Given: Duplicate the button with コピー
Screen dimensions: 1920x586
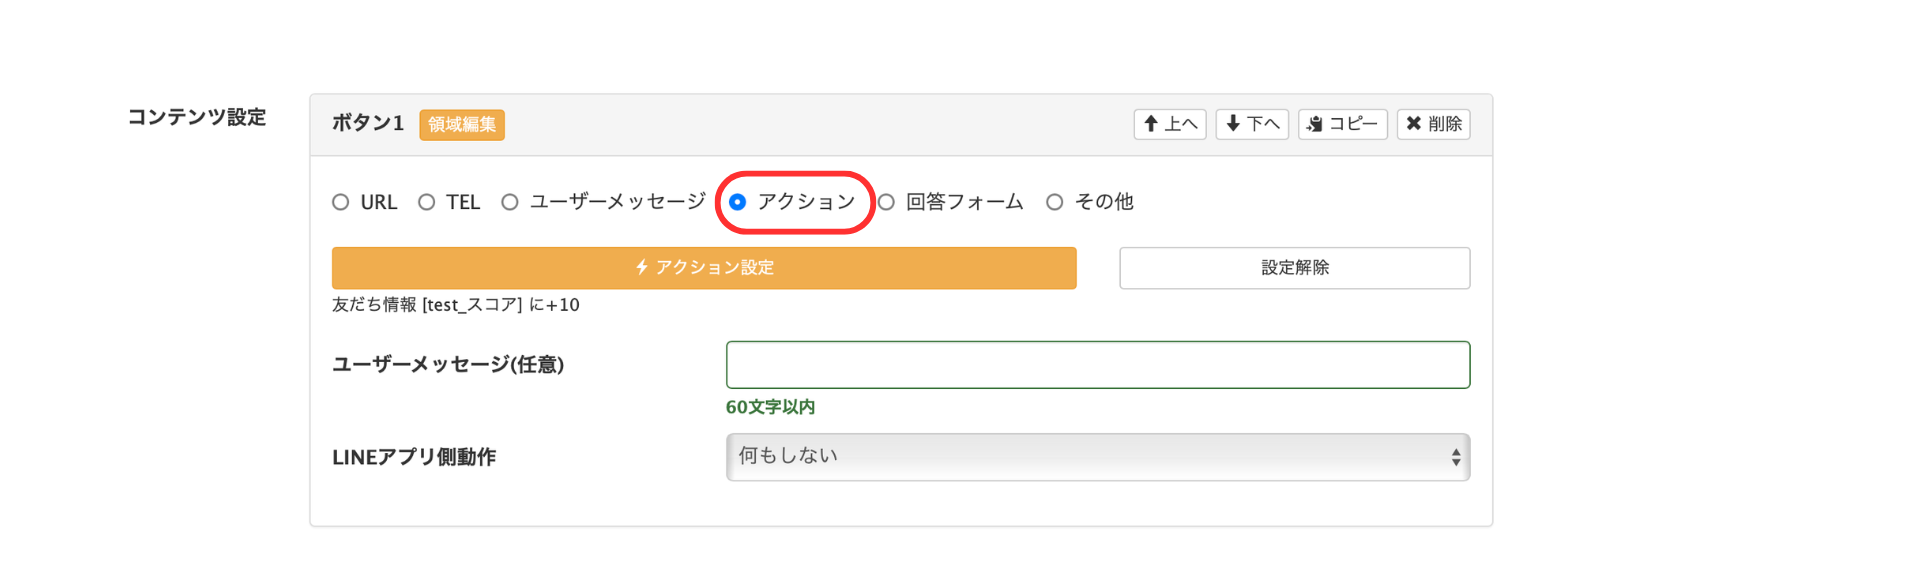Looking at the screenshot, I should coord(1343,124).
